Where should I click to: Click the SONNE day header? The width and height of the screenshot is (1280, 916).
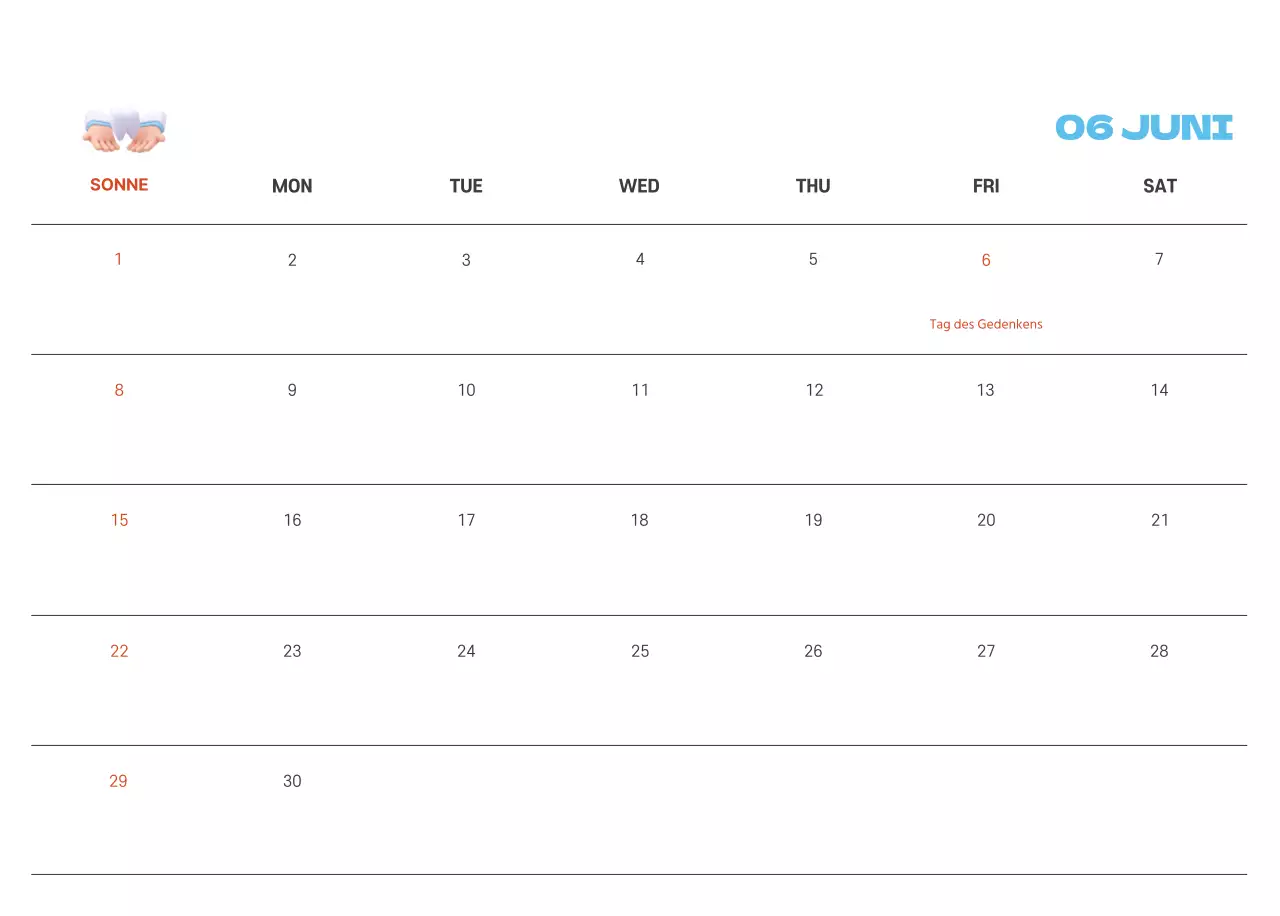point(119,185)
